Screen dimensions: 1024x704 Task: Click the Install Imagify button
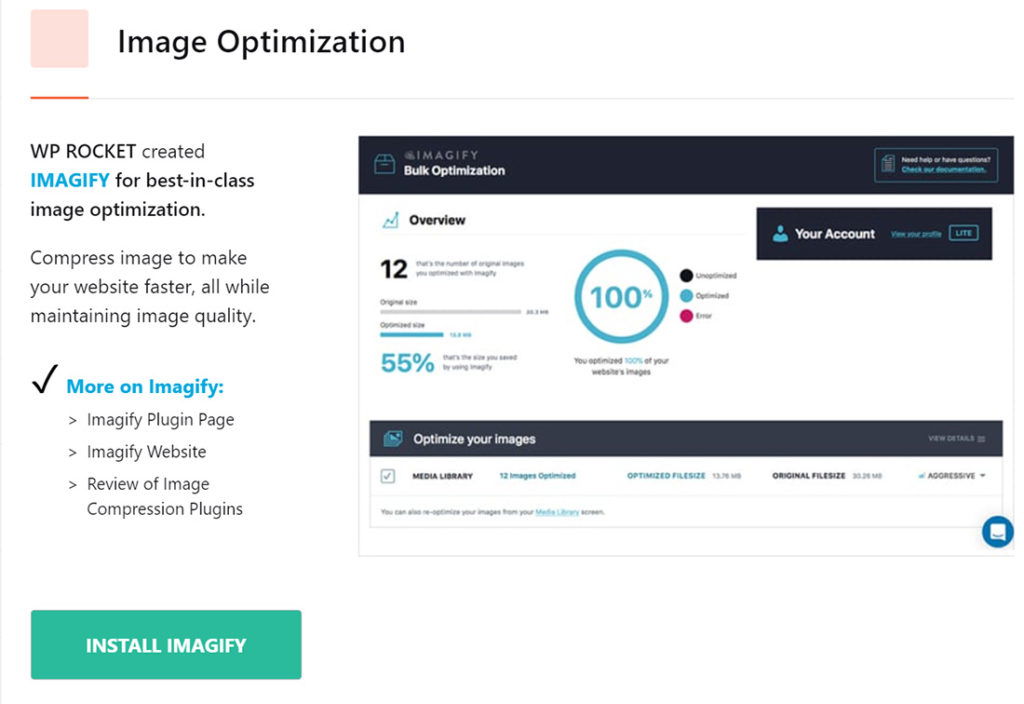coord(166,645)
